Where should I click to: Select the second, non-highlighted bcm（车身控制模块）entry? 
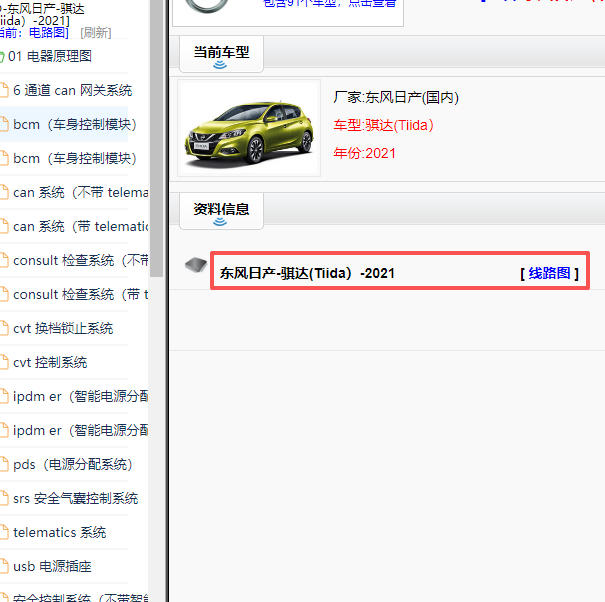coord(75,158)
